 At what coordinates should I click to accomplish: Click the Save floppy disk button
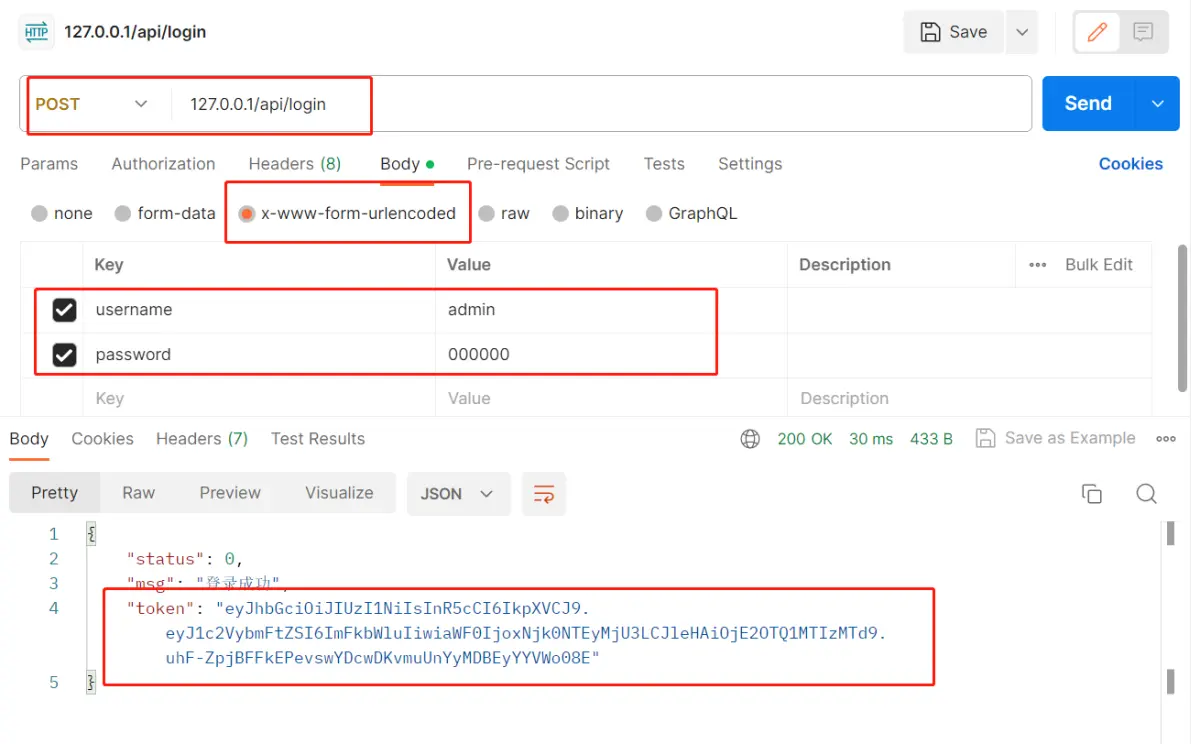(954, 32)
